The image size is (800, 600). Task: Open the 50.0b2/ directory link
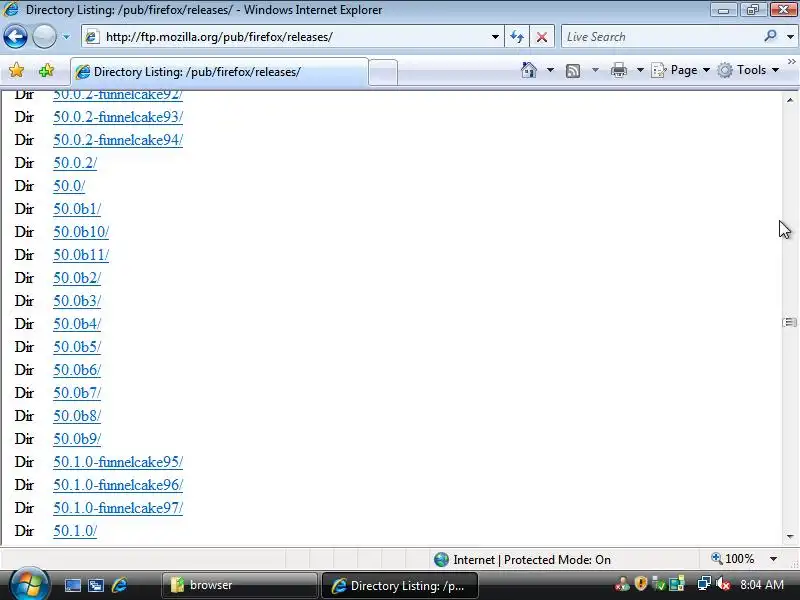coord(77,278)
